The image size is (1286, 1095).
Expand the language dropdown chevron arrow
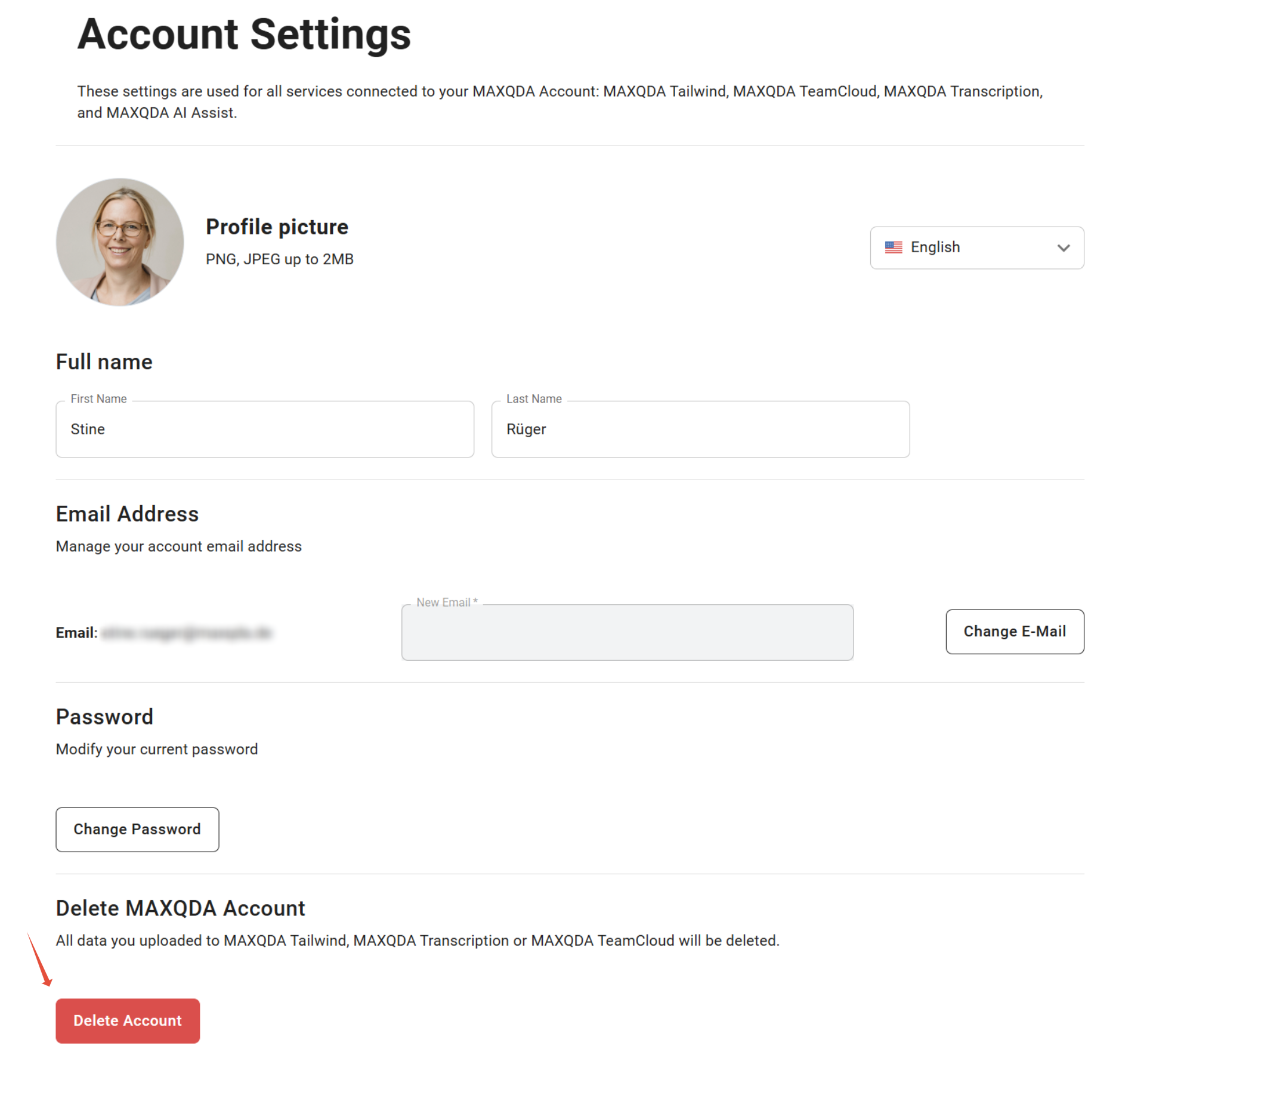click(x=1063, y=248)
